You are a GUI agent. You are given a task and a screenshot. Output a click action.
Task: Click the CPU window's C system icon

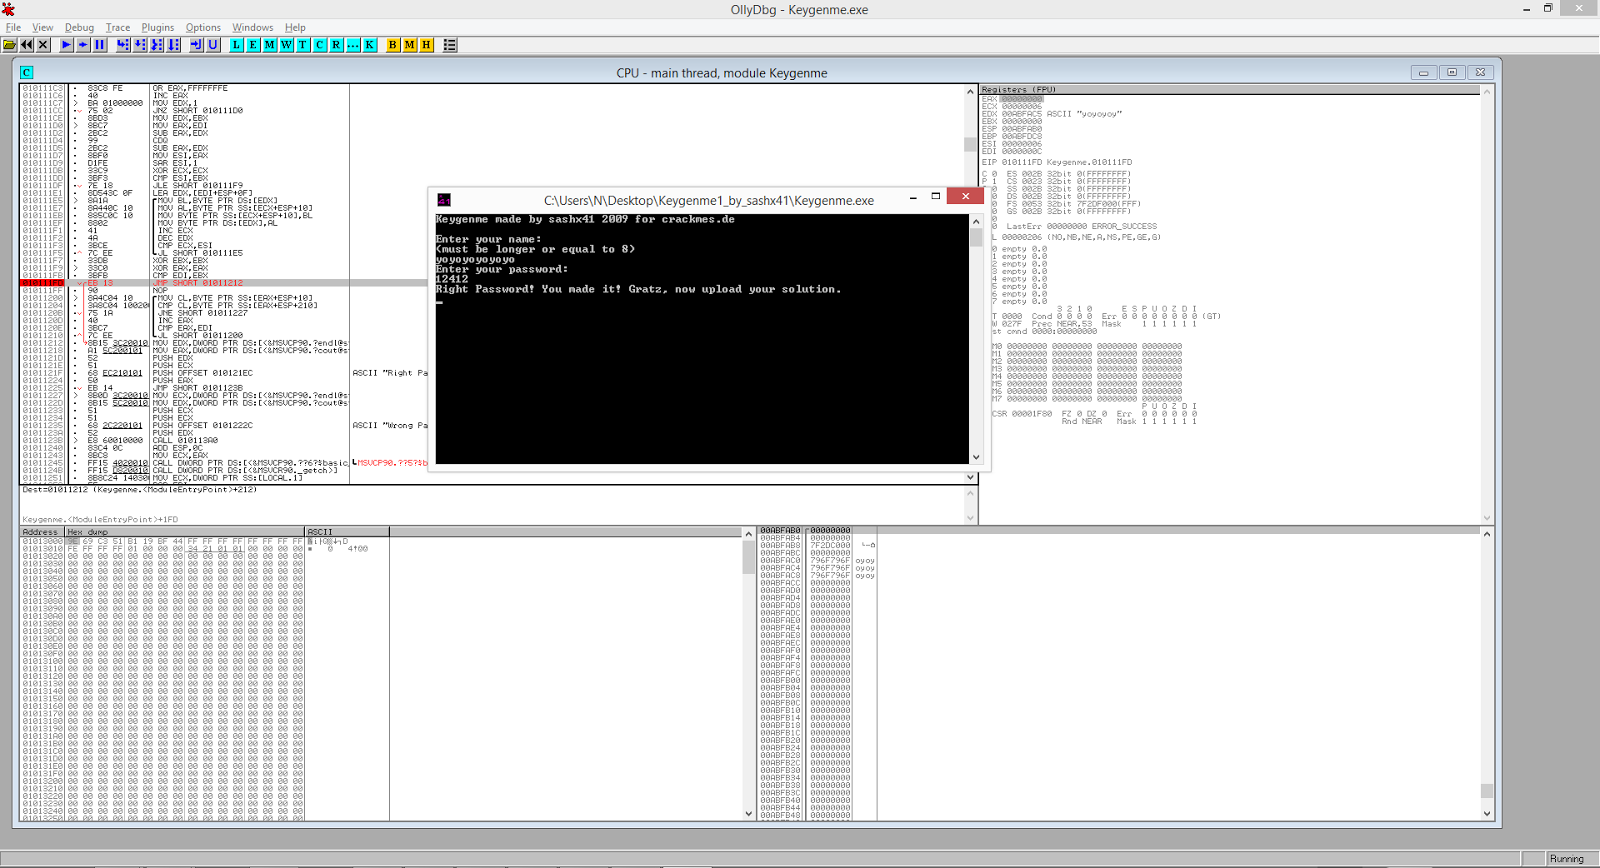(x=27, y=72)
